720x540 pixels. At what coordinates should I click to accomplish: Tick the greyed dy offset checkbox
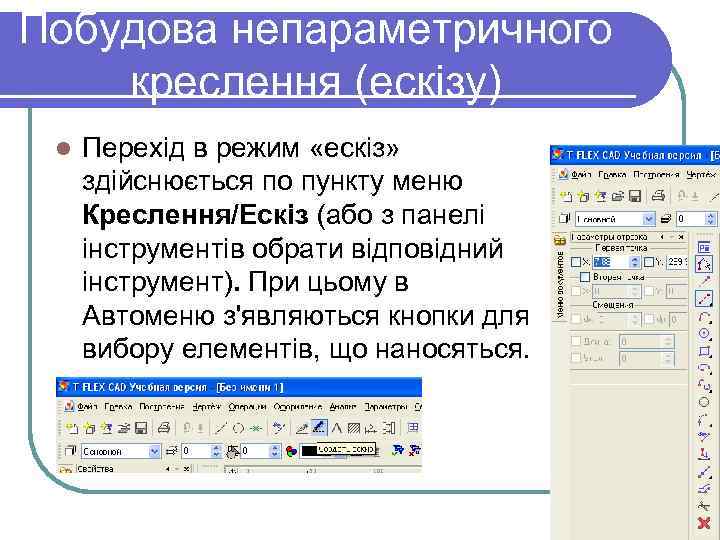pos(648,319)
